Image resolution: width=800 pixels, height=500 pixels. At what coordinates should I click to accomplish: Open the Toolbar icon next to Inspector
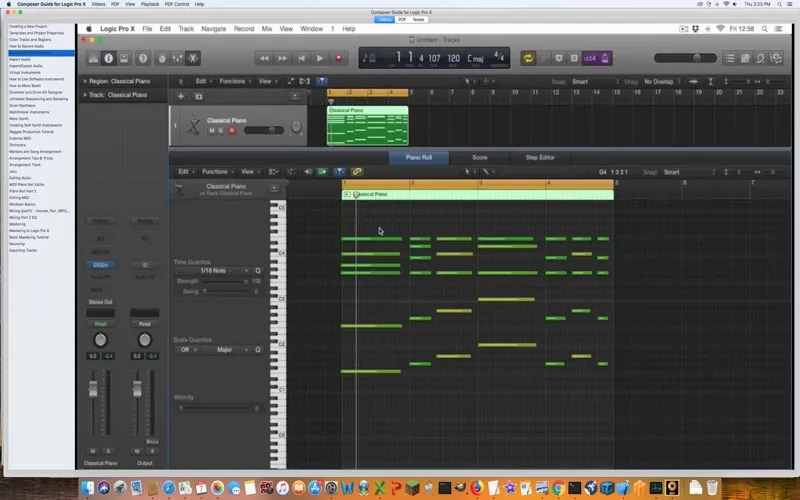[x=124, y=58]
